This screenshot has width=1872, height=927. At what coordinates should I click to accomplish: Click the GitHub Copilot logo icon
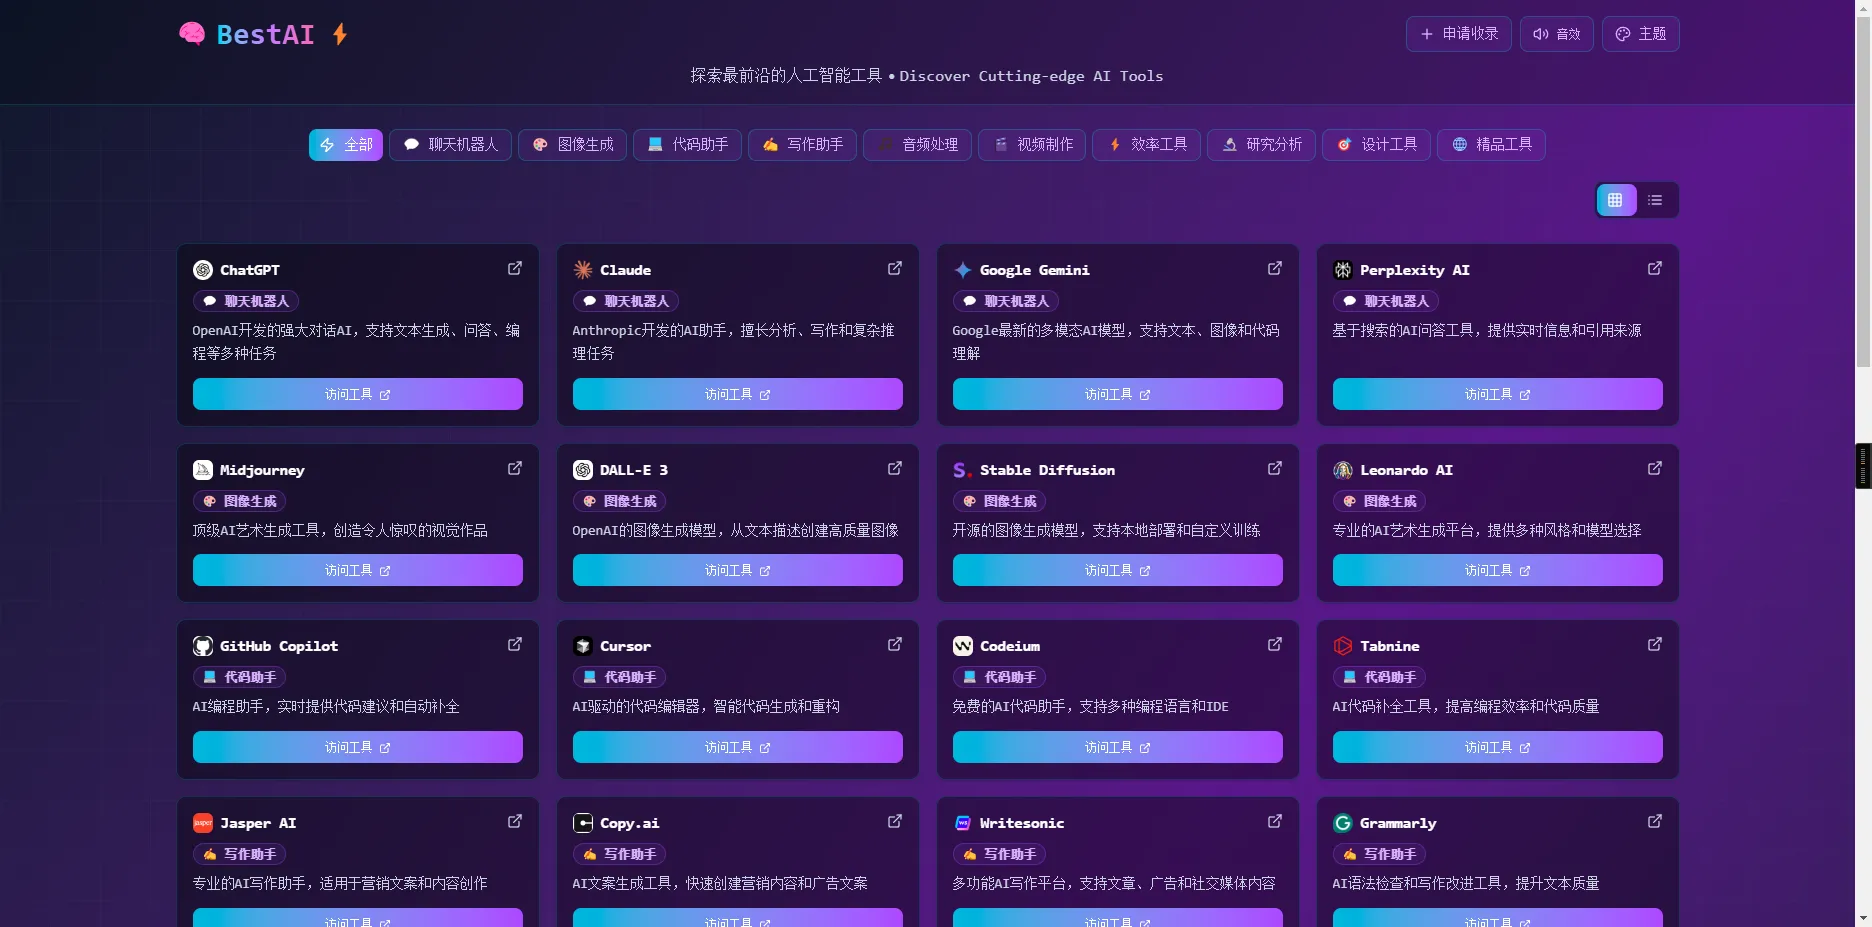pyautogui.click(x=203, y=646)
